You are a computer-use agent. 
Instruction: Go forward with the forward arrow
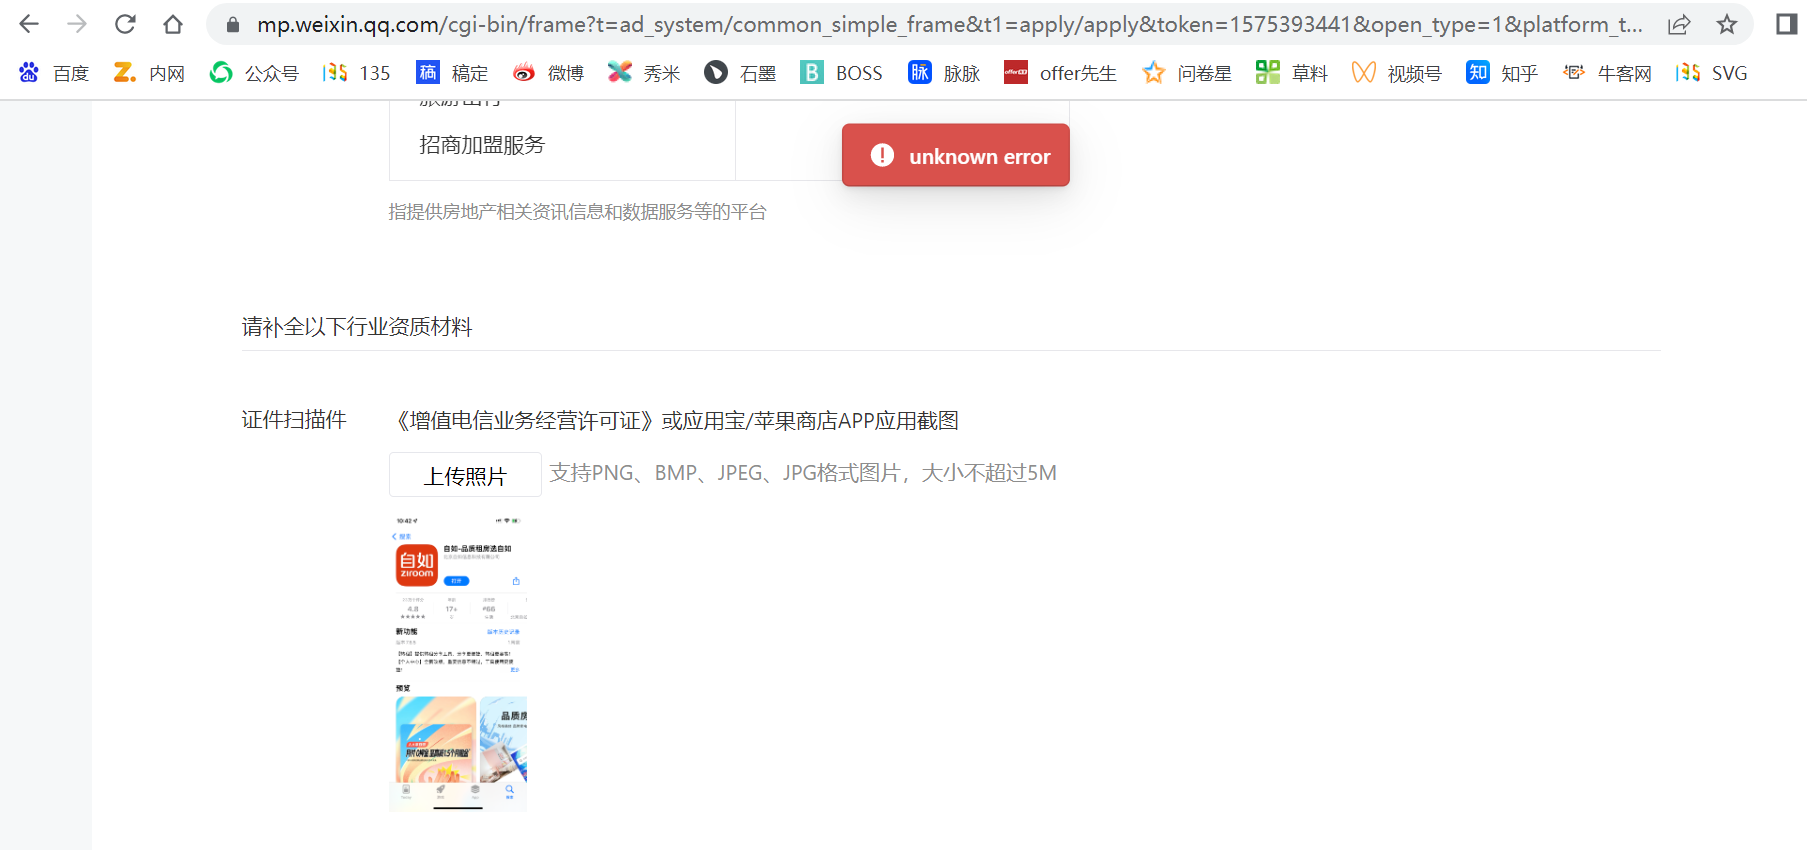pyautogui.click(x=77, y=24)
